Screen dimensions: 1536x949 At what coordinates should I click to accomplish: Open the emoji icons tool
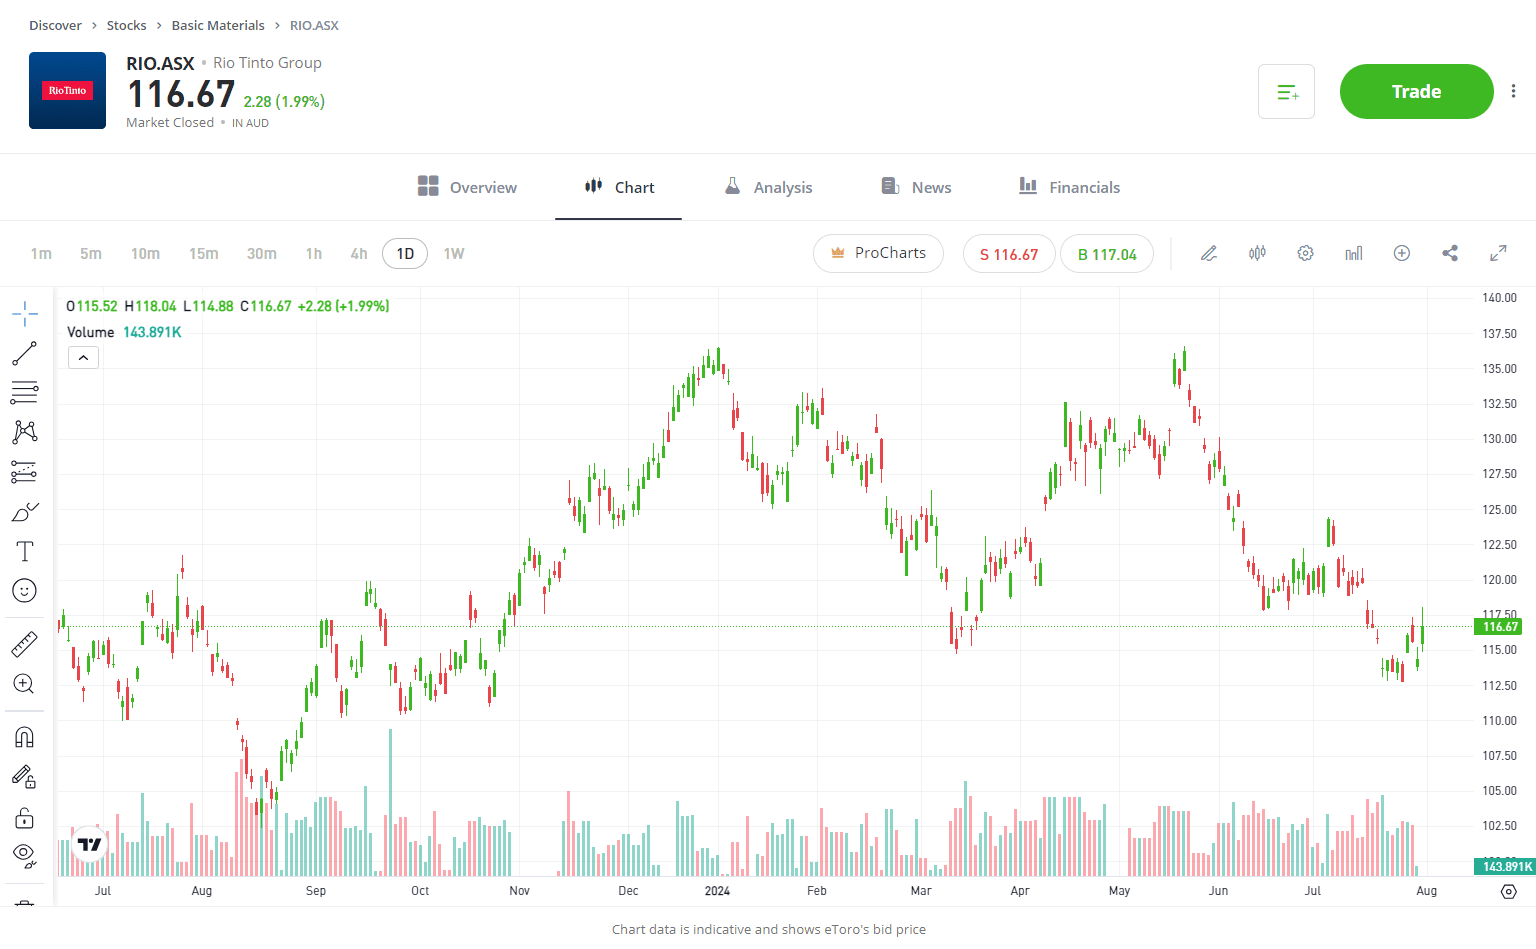25,591
